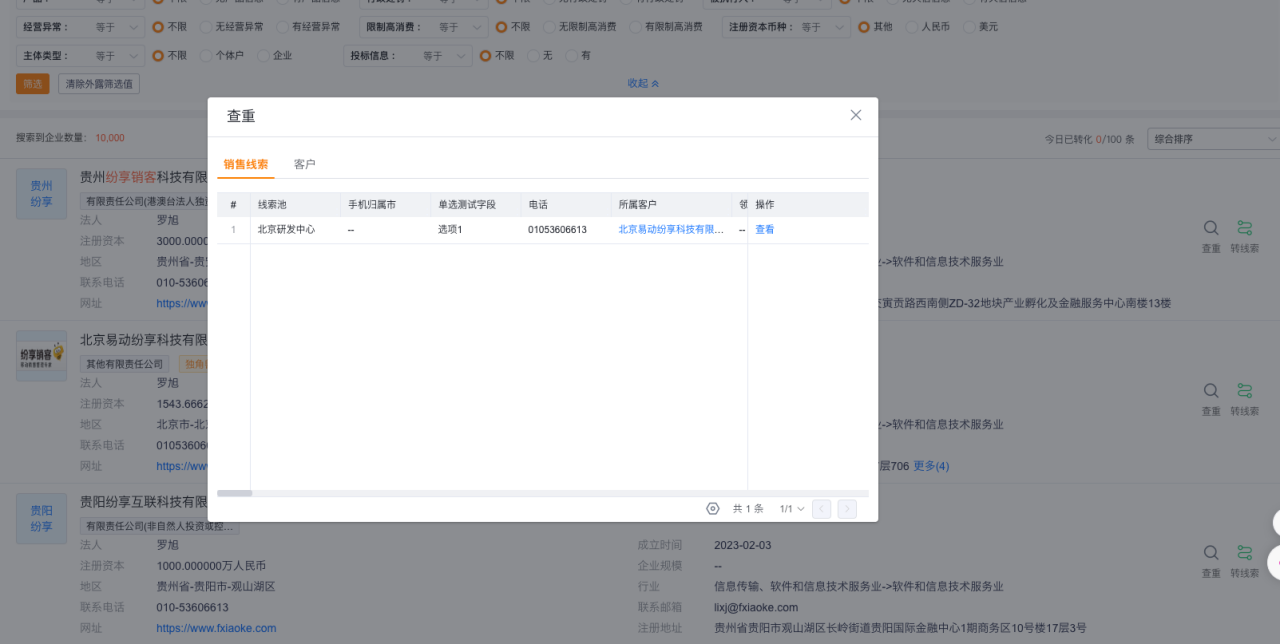
Task: Click 手机归属市 column header
Action: (x=385, y=205)
